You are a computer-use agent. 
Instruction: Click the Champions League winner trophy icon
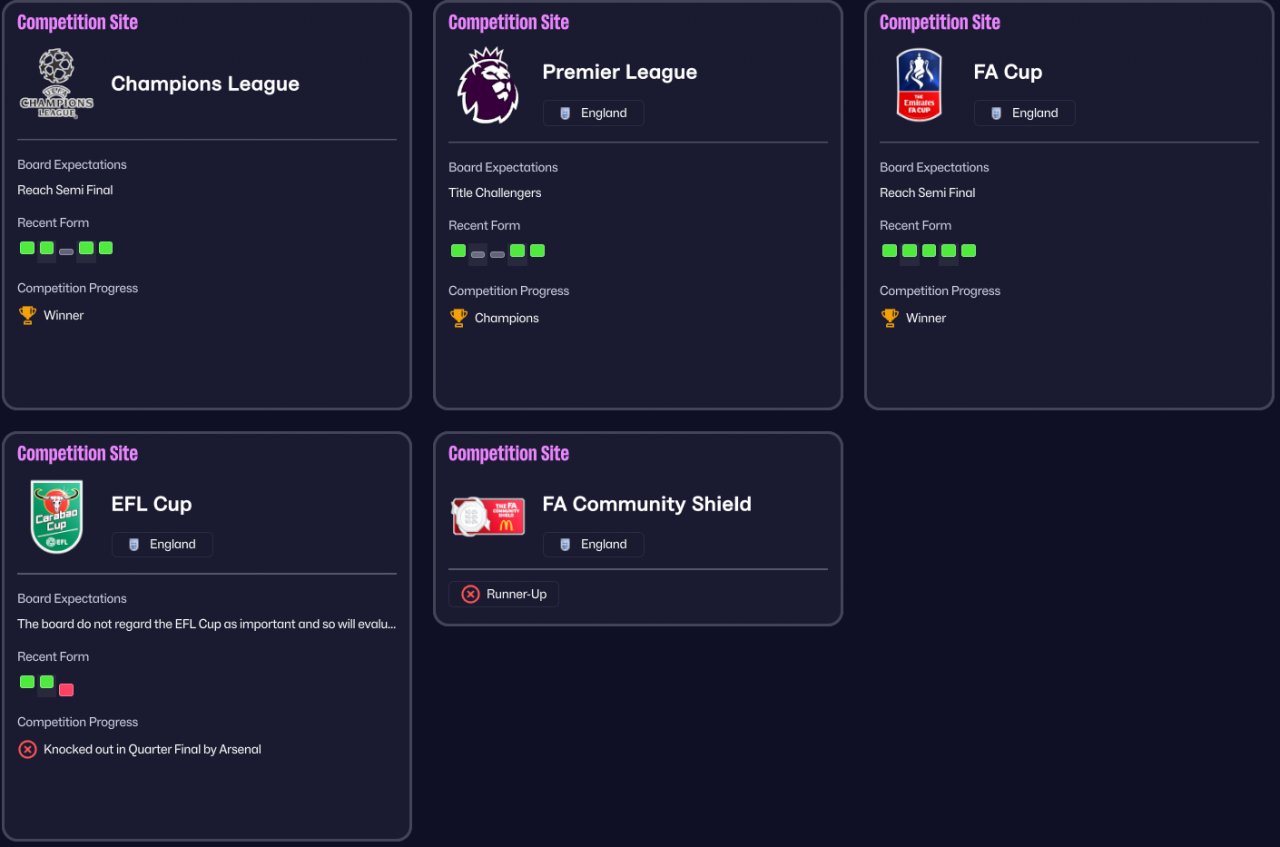(27, 315)
